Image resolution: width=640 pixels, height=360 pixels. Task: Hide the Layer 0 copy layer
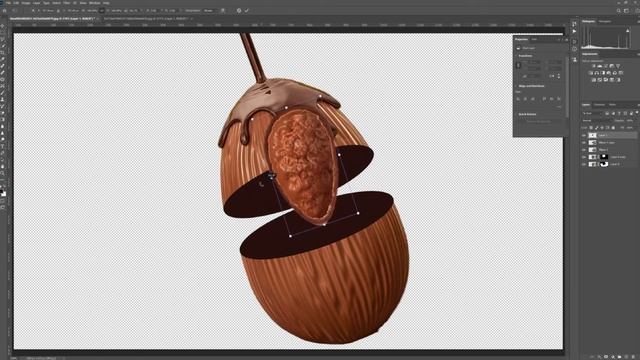pyautogui.click(x=584, y=157)
